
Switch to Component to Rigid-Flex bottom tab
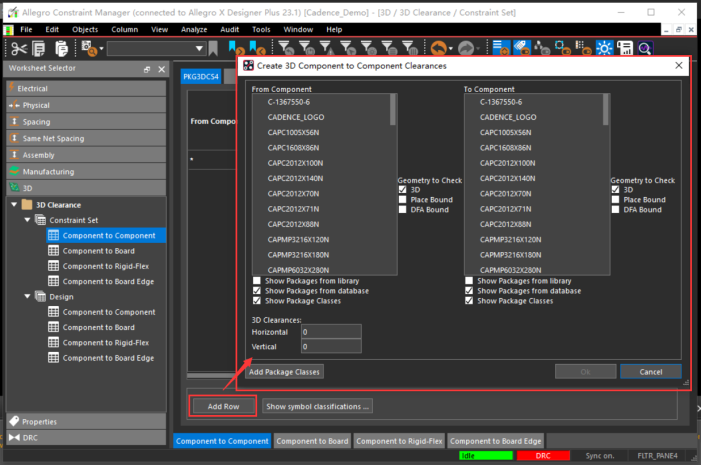tap(399, 441)
